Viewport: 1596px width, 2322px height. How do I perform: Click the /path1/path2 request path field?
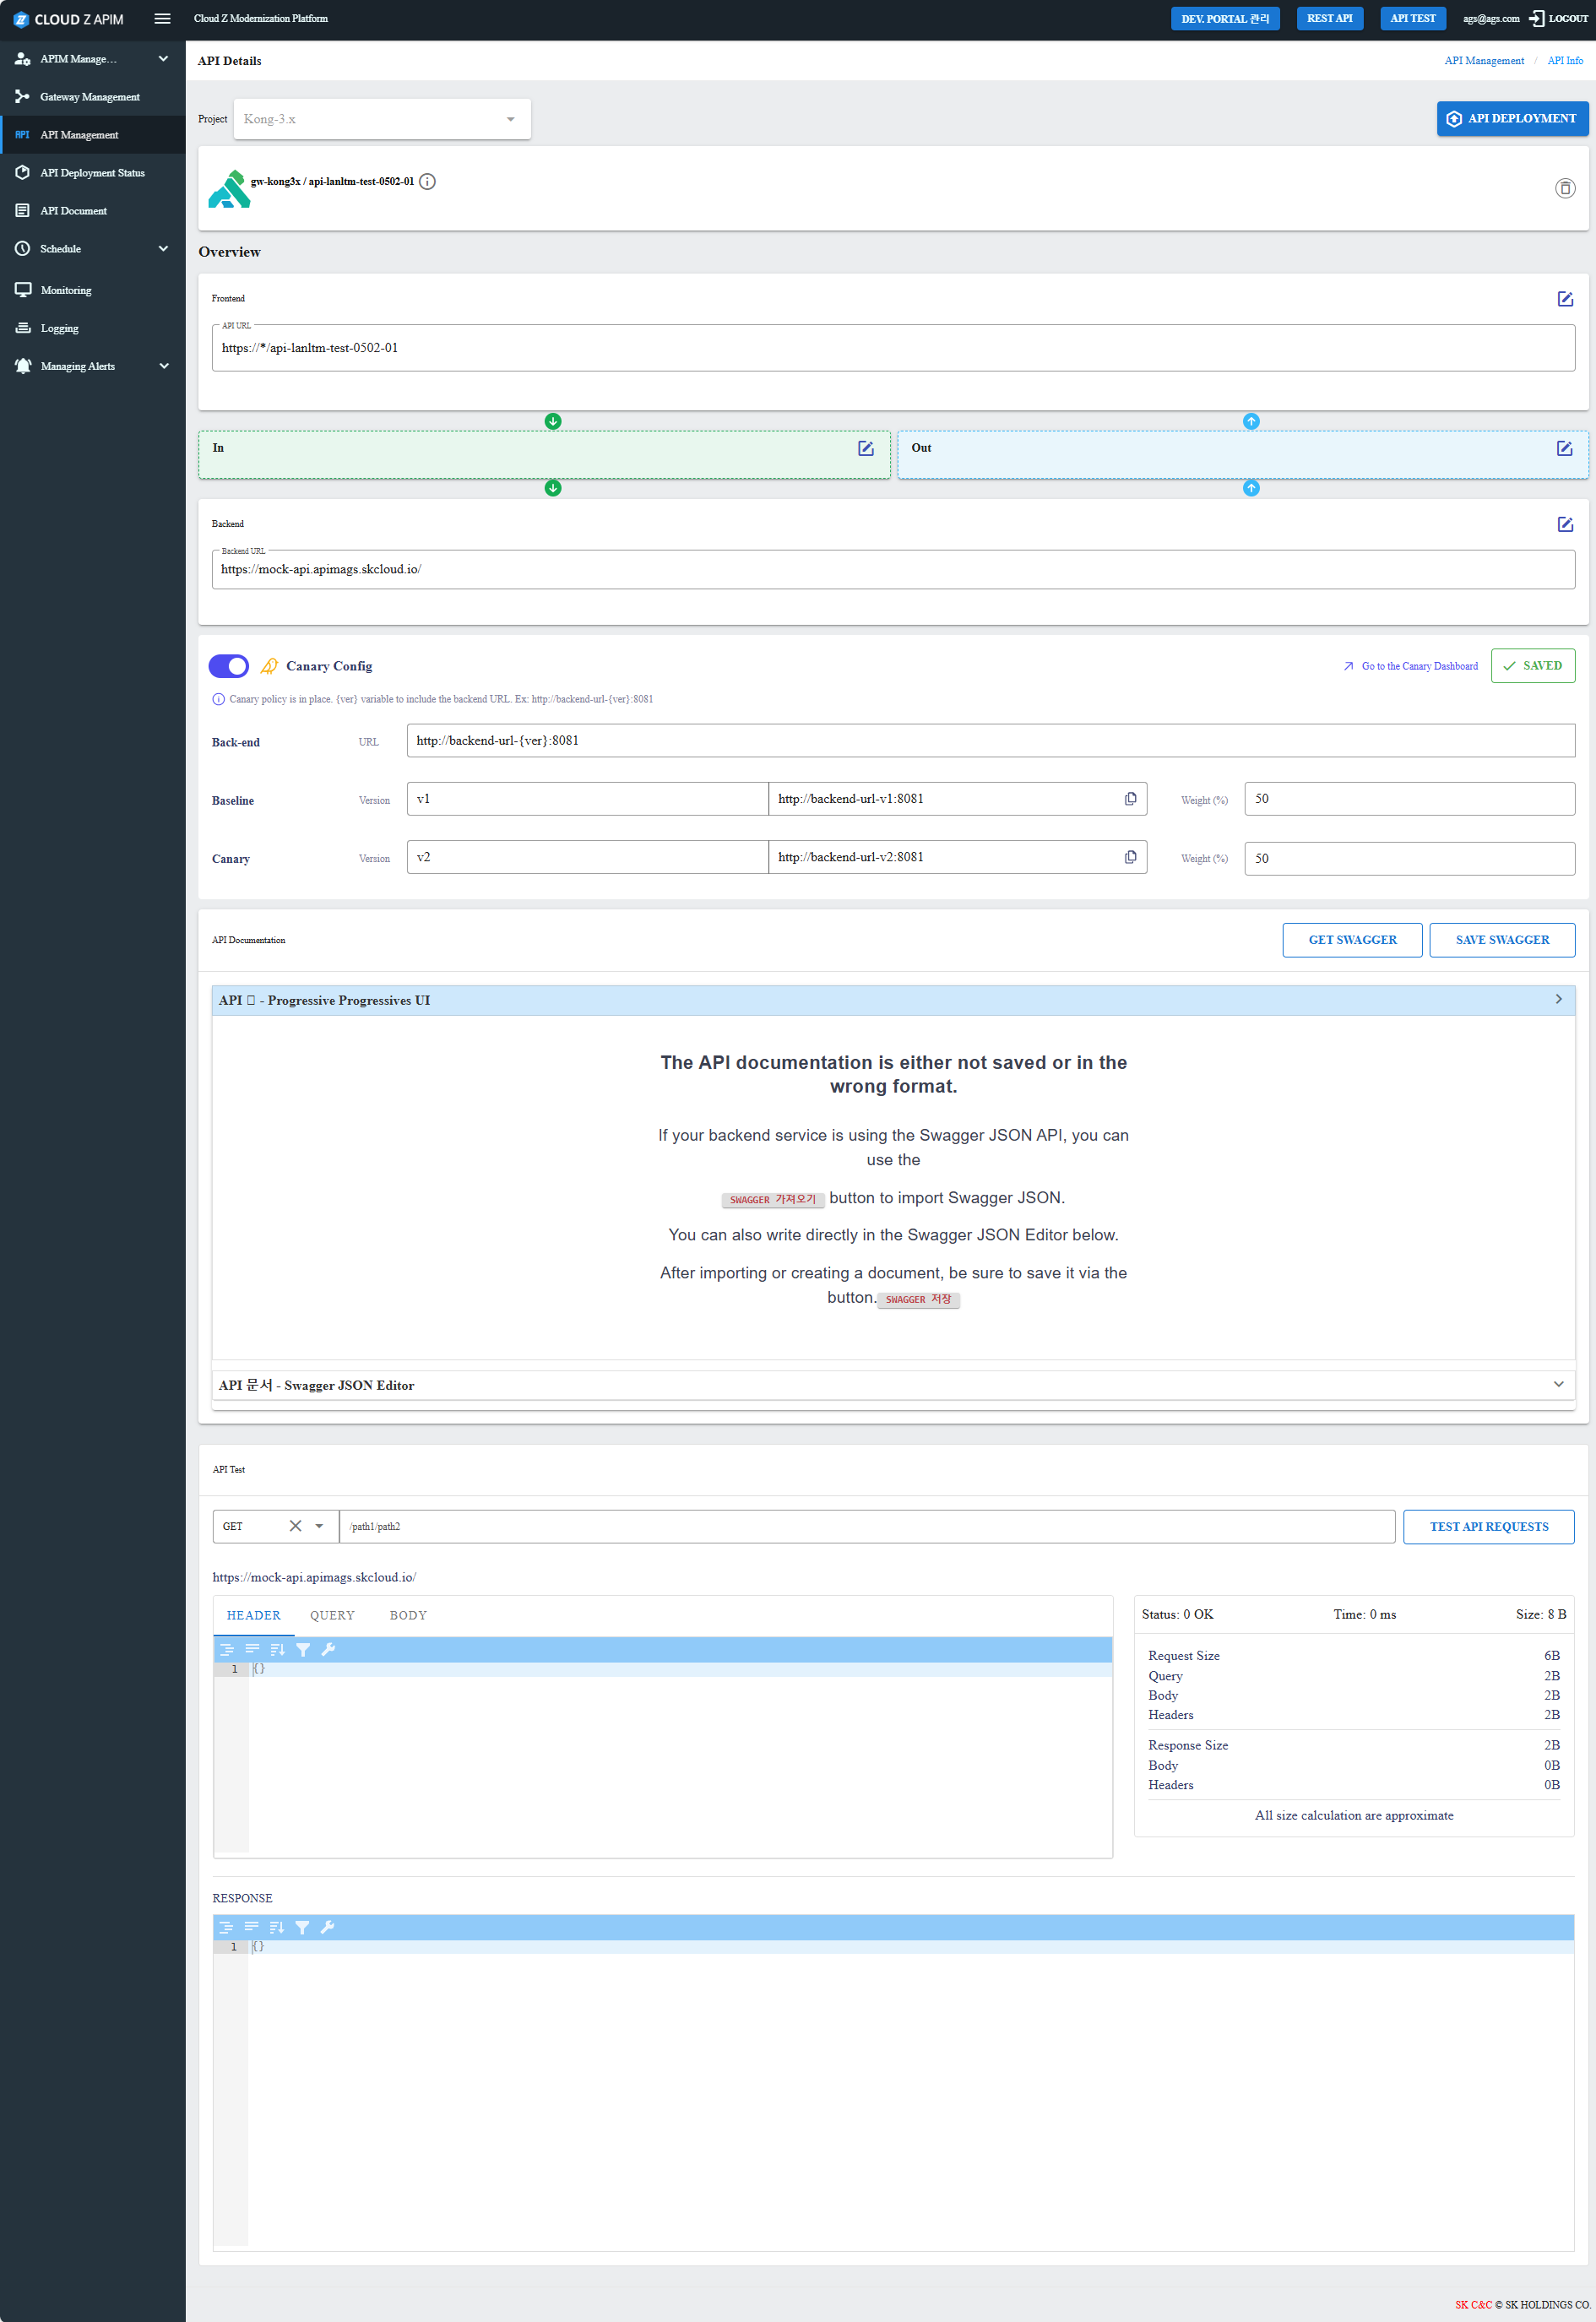(x=867, y=1527)
